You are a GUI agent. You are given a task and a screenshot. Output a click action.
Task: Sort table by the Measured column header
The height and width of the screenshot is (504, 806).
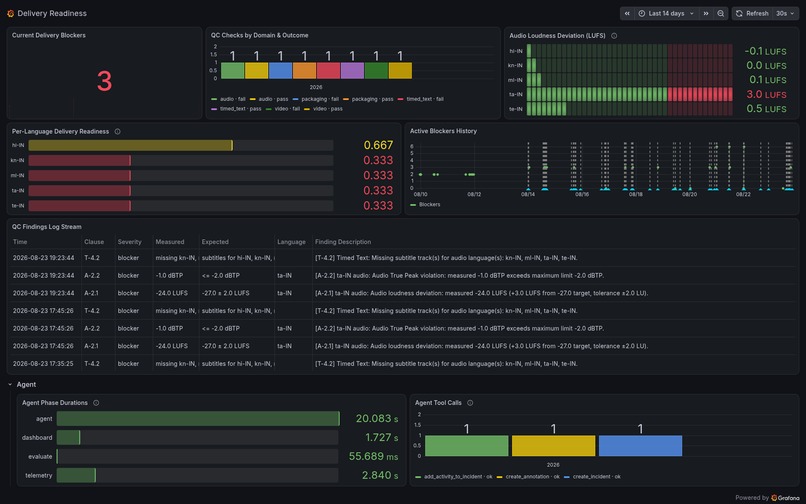pyautogui.click(x=170, y=242)
